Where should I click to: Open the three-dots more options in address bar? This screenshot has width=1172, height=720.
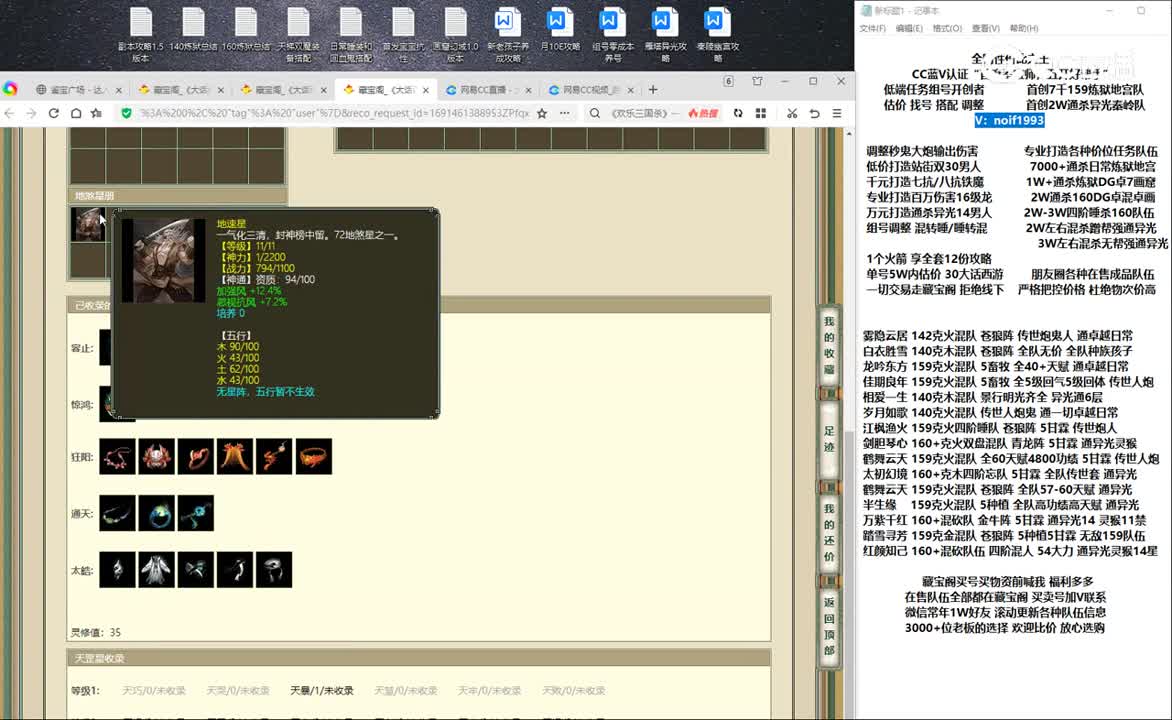point(564,114)
